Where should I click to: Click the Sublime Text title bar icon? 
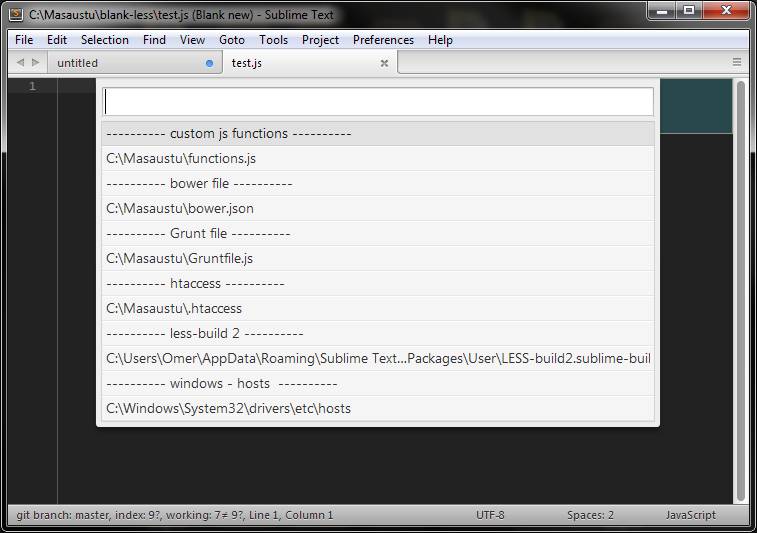16,14
